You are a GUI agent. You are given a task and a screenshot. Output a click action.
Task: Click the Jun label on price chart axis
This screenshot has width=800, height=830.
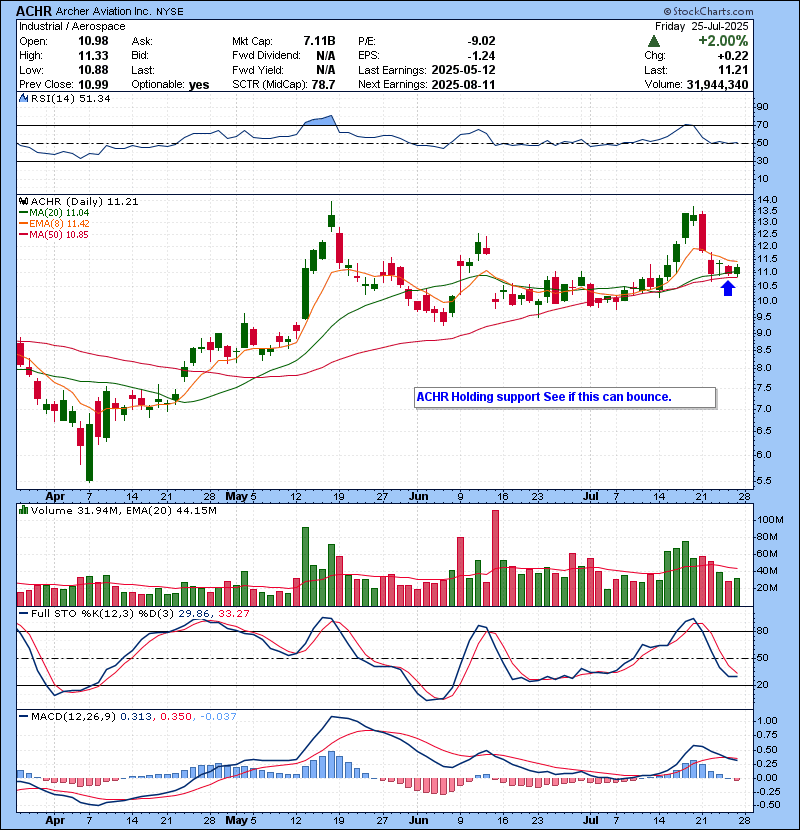(418, 496)
